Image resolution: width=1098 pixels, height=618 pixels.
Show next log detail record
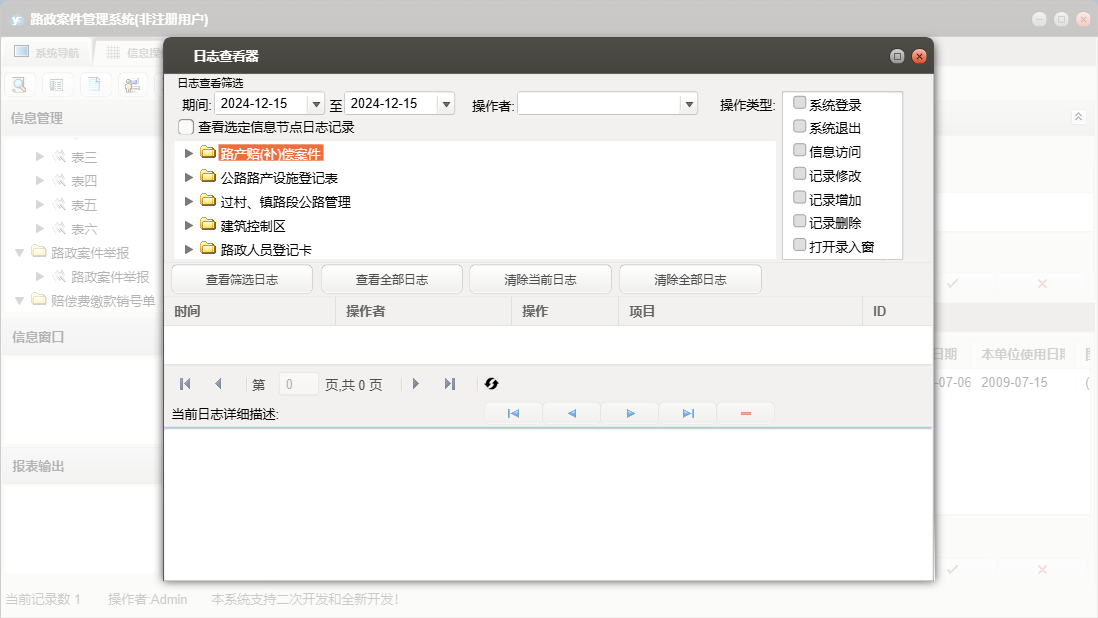click(x=630, y=413)
